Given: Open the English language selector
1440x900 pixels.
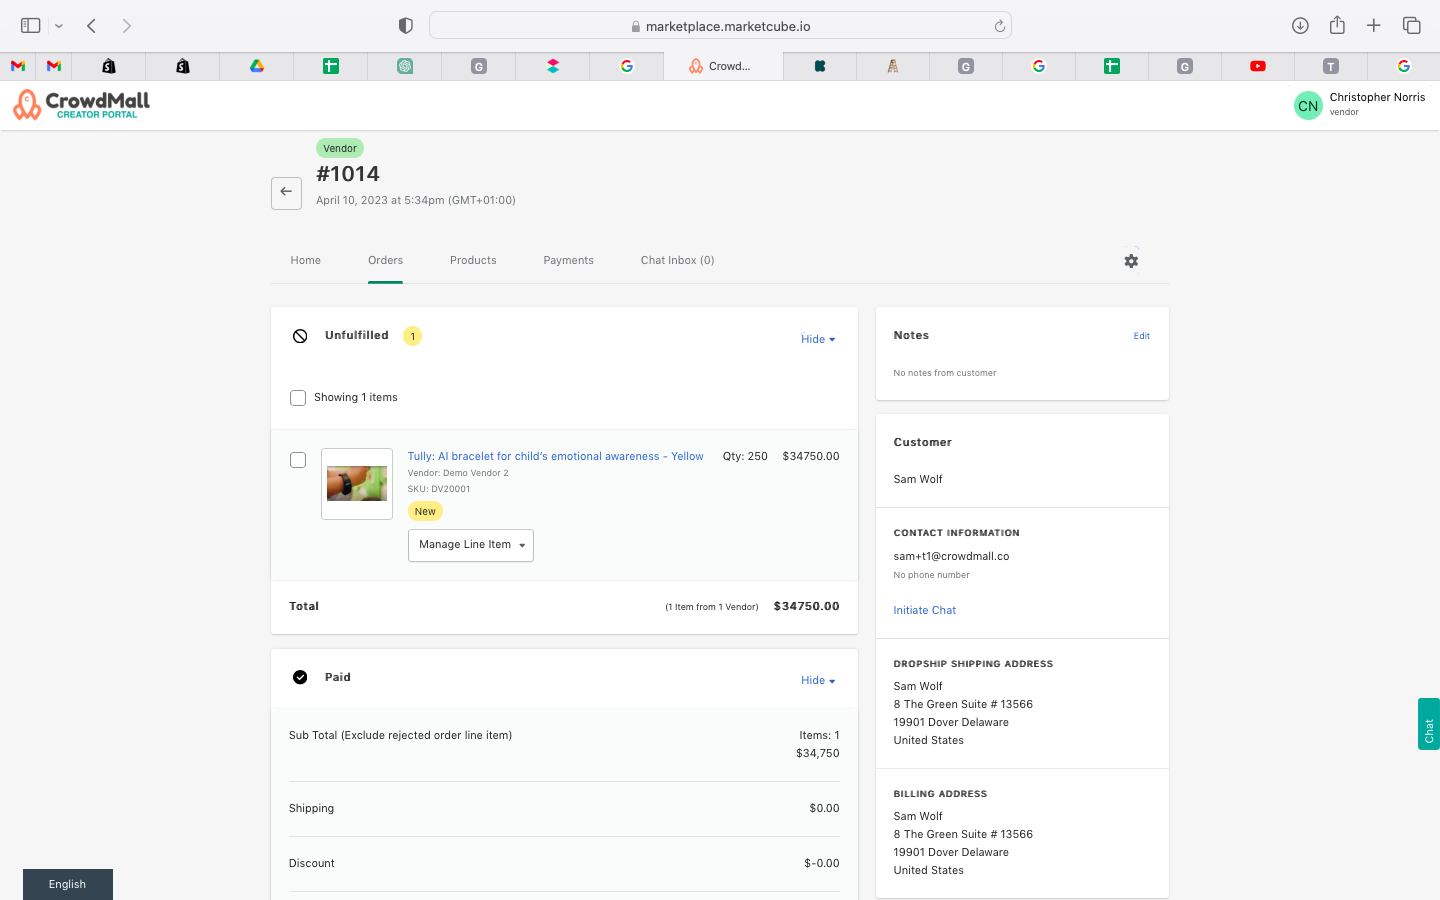Looking at the screenshot, I should 68,884.
